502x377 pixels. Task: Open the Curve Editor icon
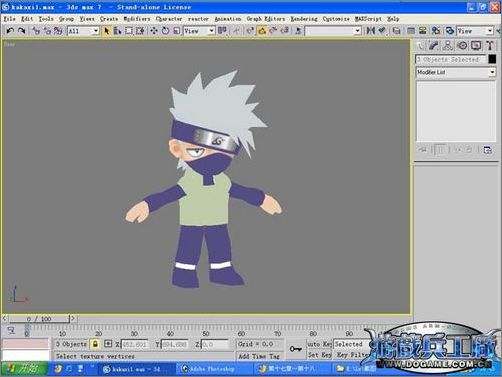click(x=411, y=31)
